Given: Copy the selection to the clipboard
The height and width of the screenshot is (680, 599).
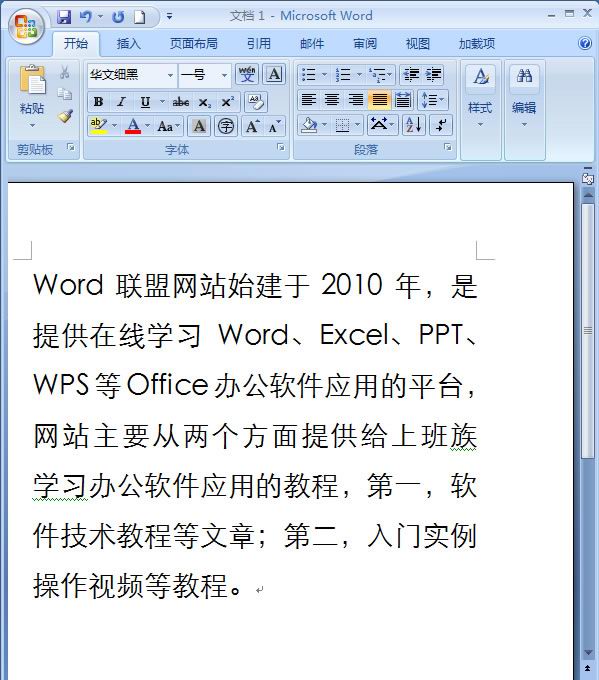Looking at the screenshot, I should 65,93.
